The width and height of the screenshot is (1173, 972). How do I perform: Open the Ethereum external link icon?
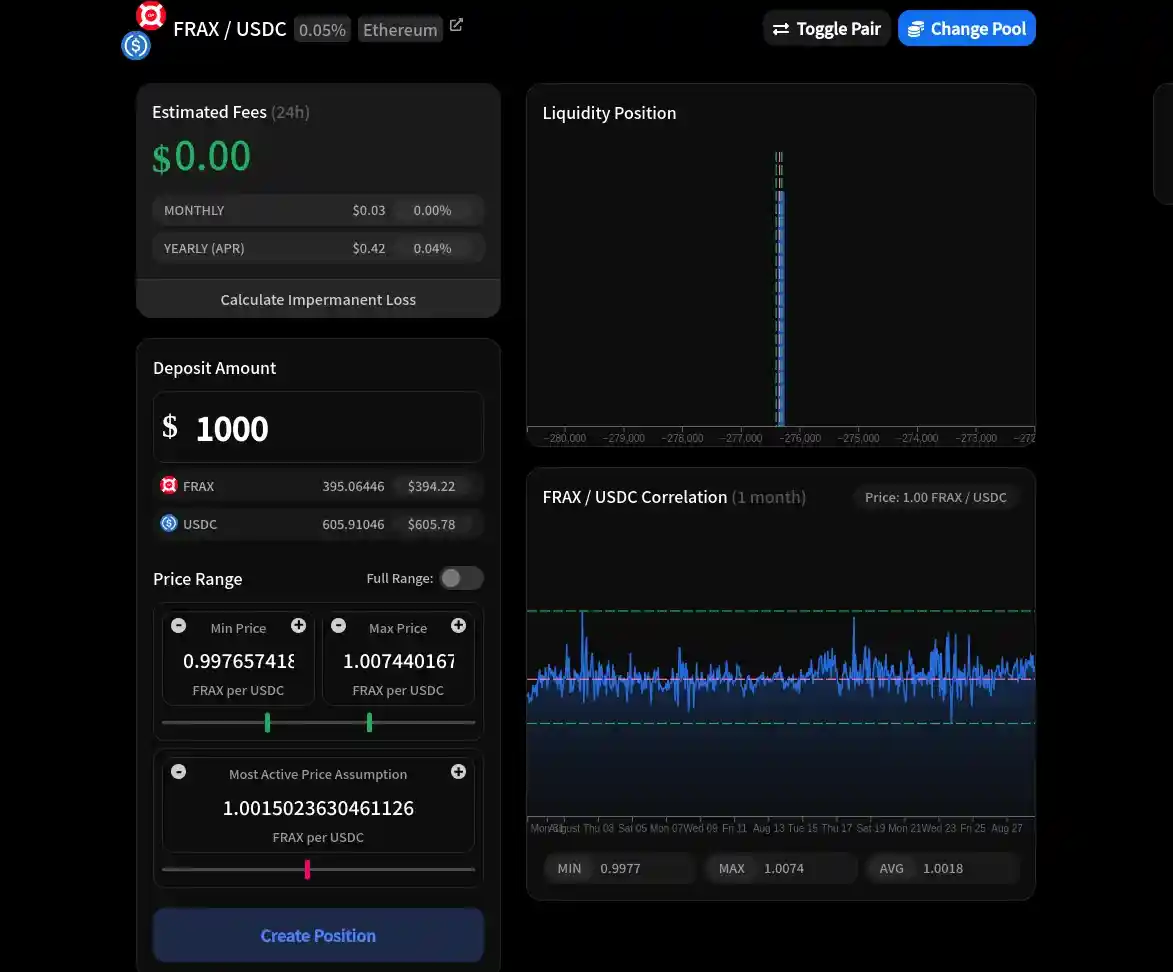point(456,24)
